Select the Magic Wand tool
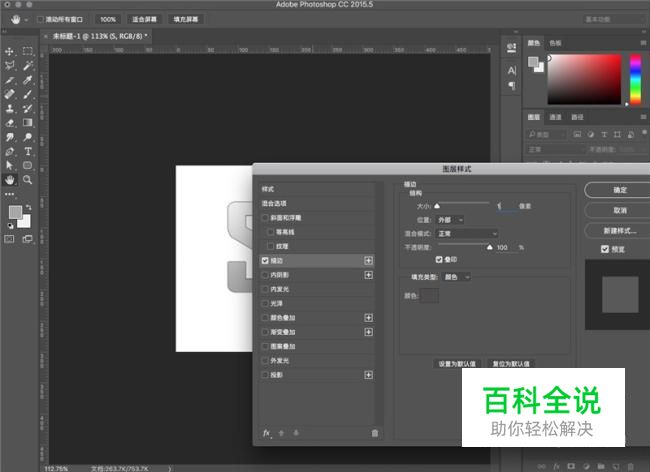This screenshot has width=650, height=472. (x=27, y=65)
